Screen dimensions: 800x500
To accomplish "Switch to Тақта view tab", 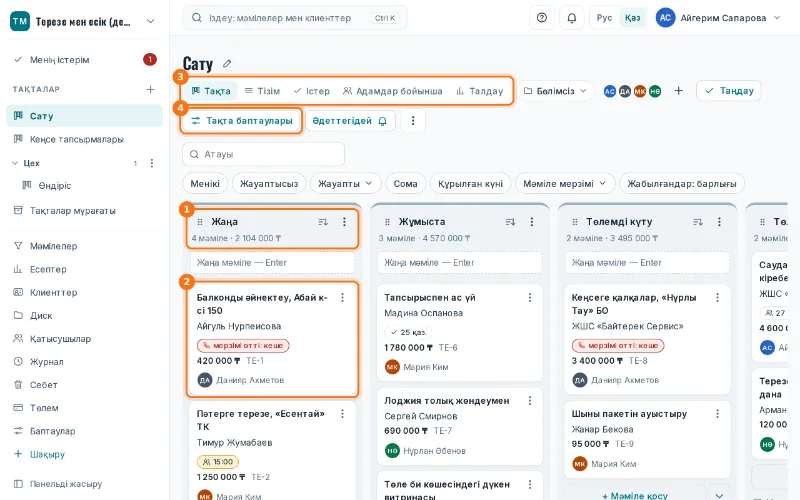I will point(211,91).
